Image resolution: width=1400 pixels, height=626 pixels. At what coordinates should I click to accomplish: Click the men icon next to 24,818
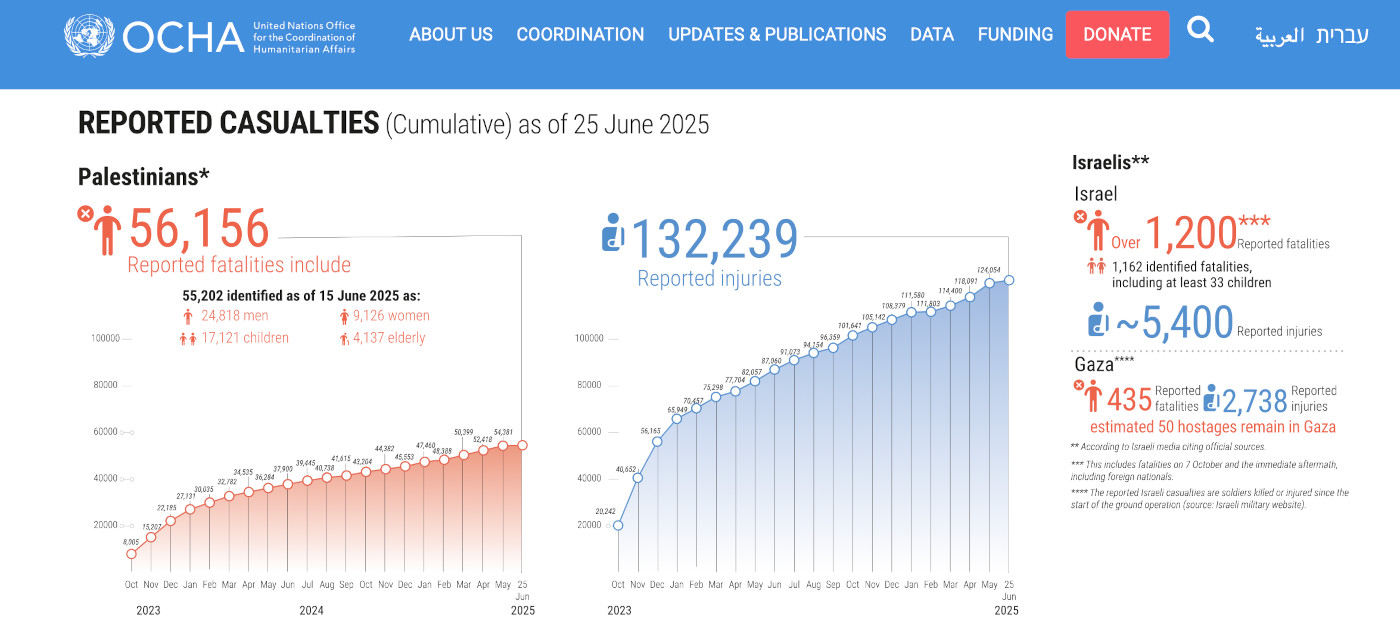click(187, 316)
